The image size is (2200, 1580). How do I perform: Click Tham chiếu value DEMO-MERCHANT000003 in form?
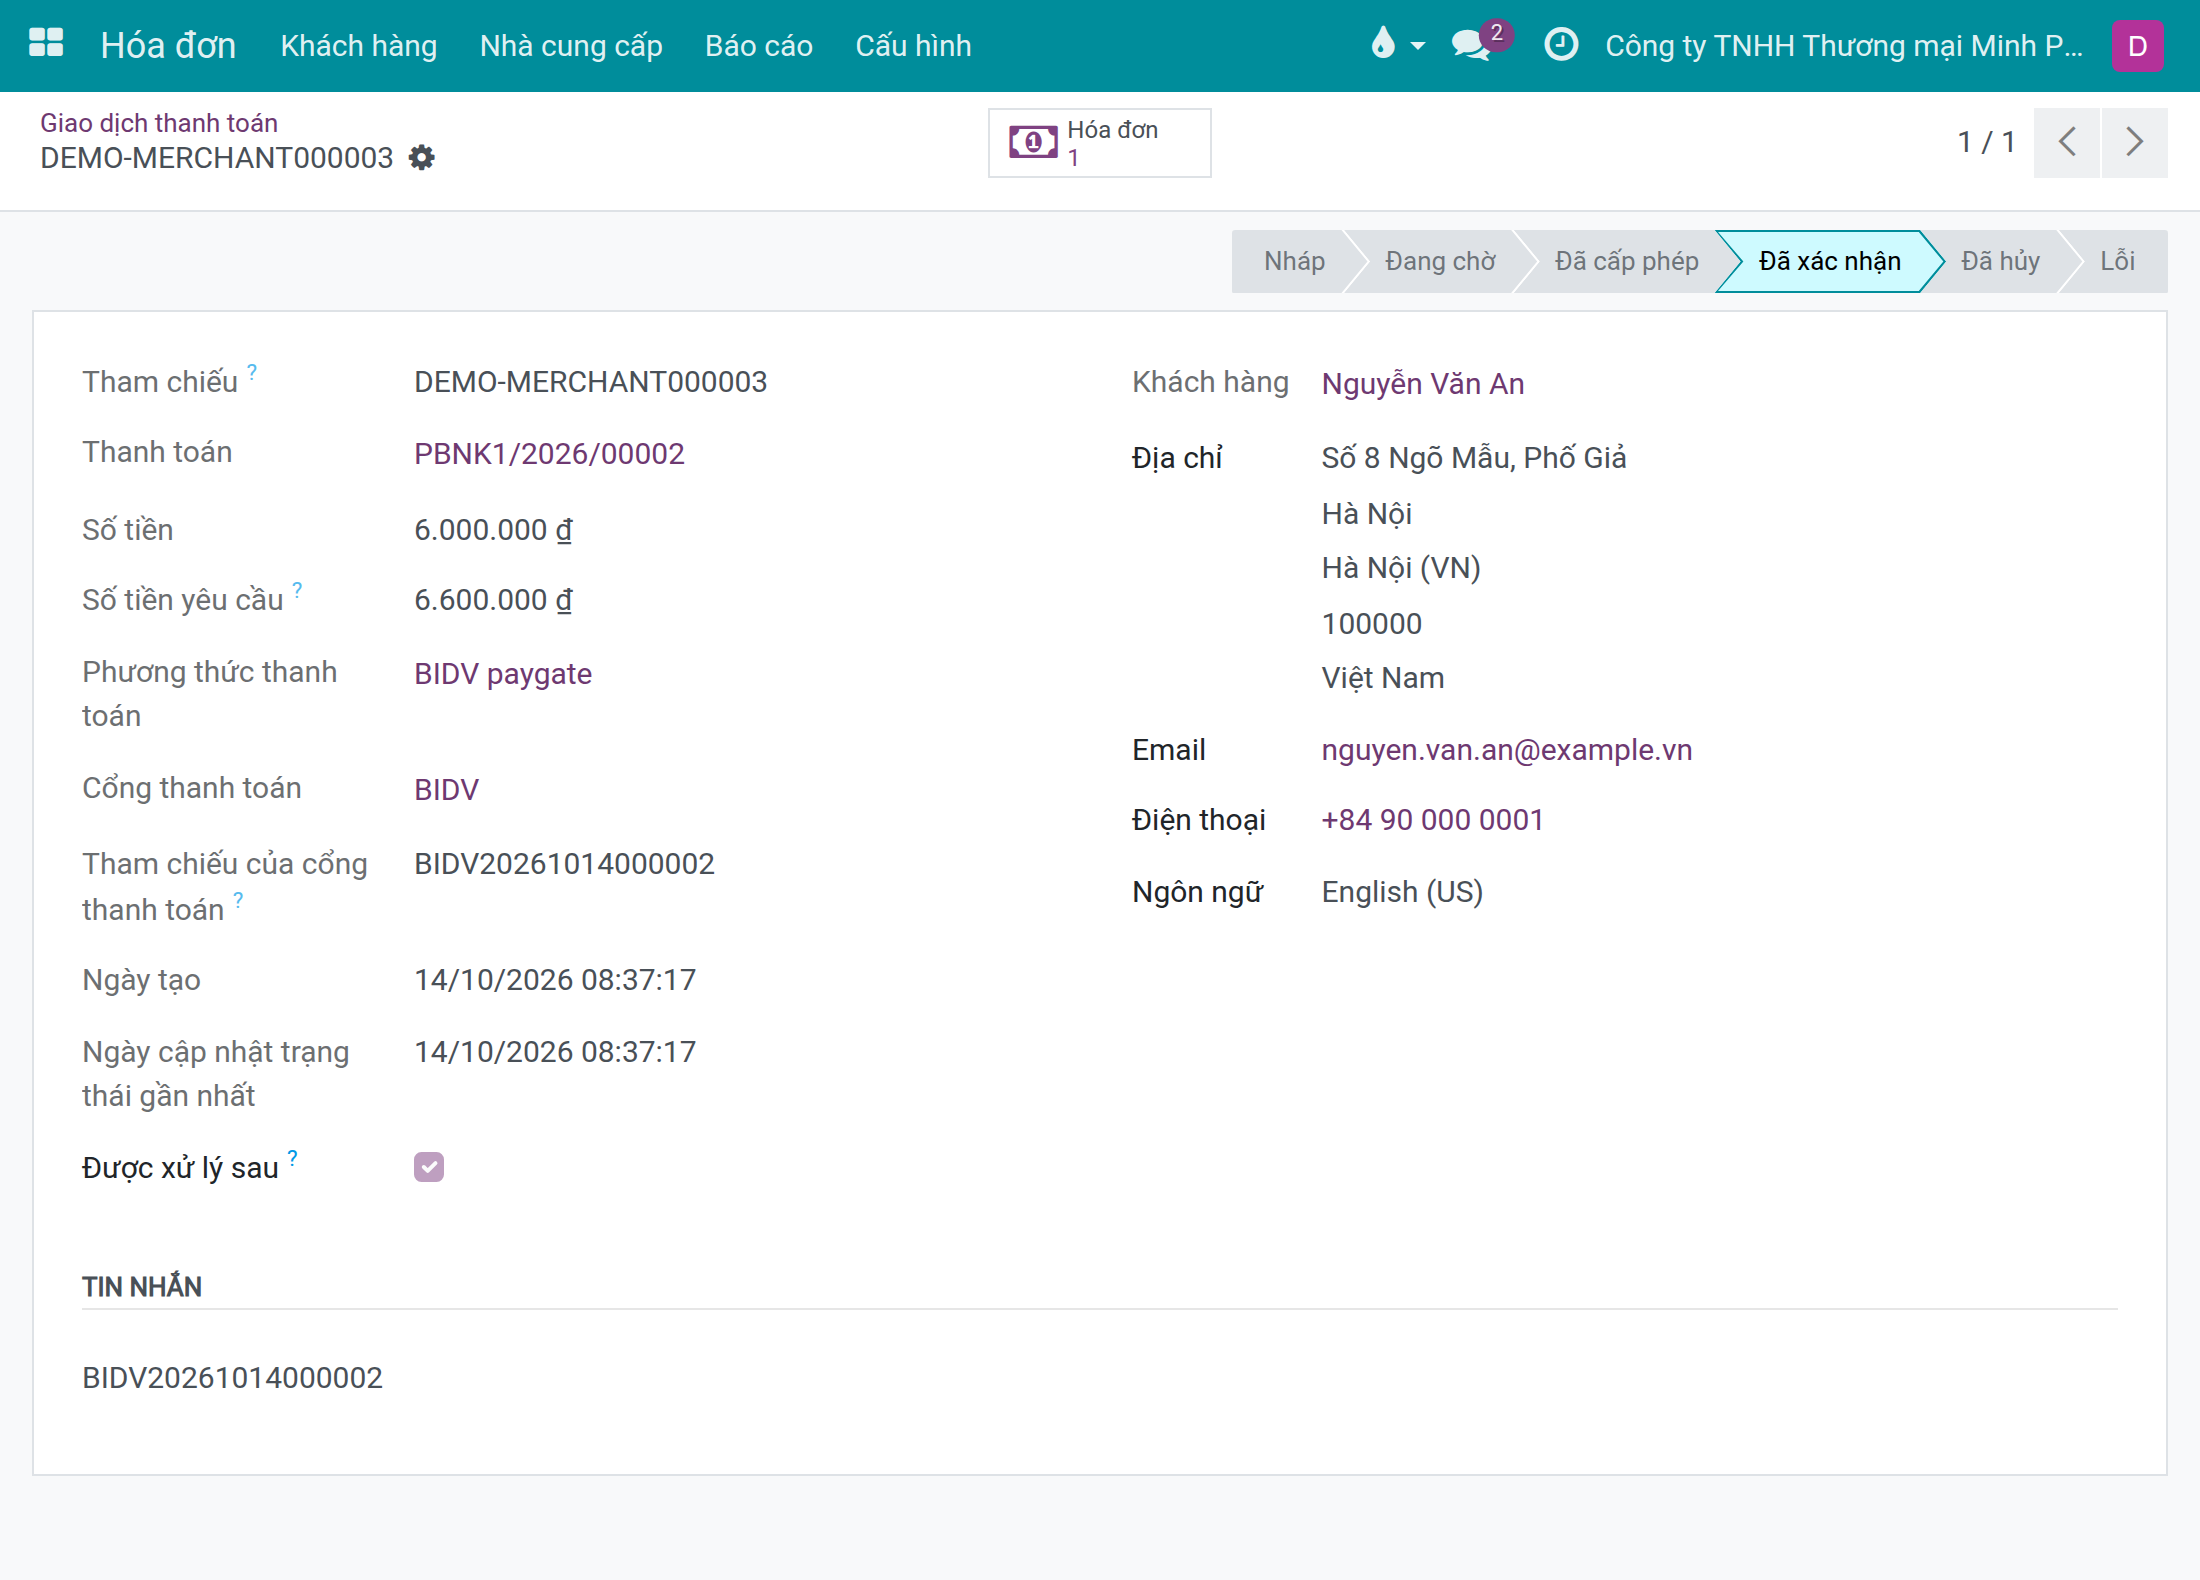tap(590, 382)
